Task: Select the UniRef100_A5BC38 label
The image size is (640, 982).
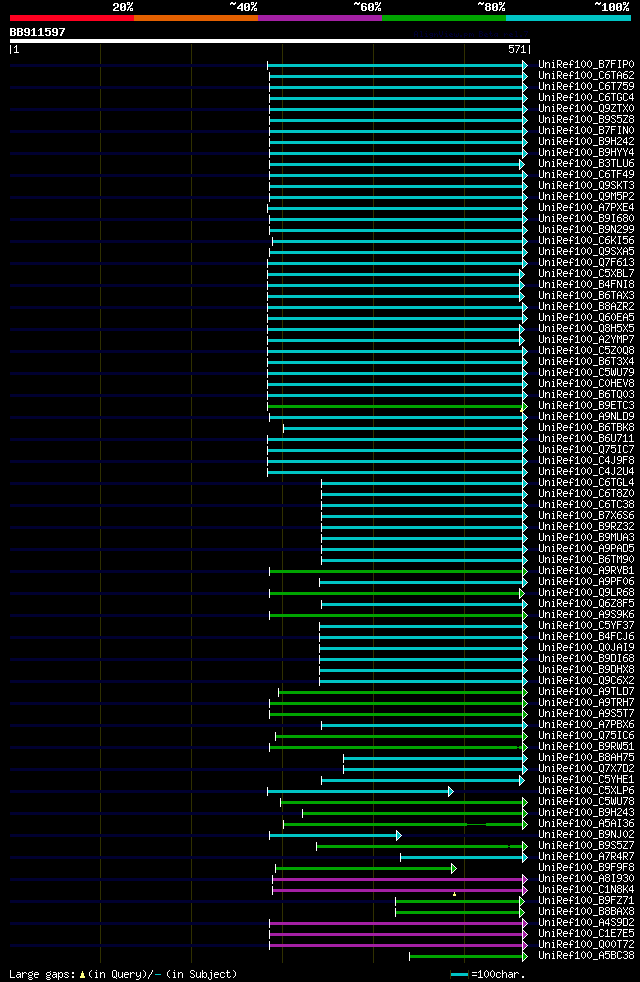Action: click(x=586, y=956)
